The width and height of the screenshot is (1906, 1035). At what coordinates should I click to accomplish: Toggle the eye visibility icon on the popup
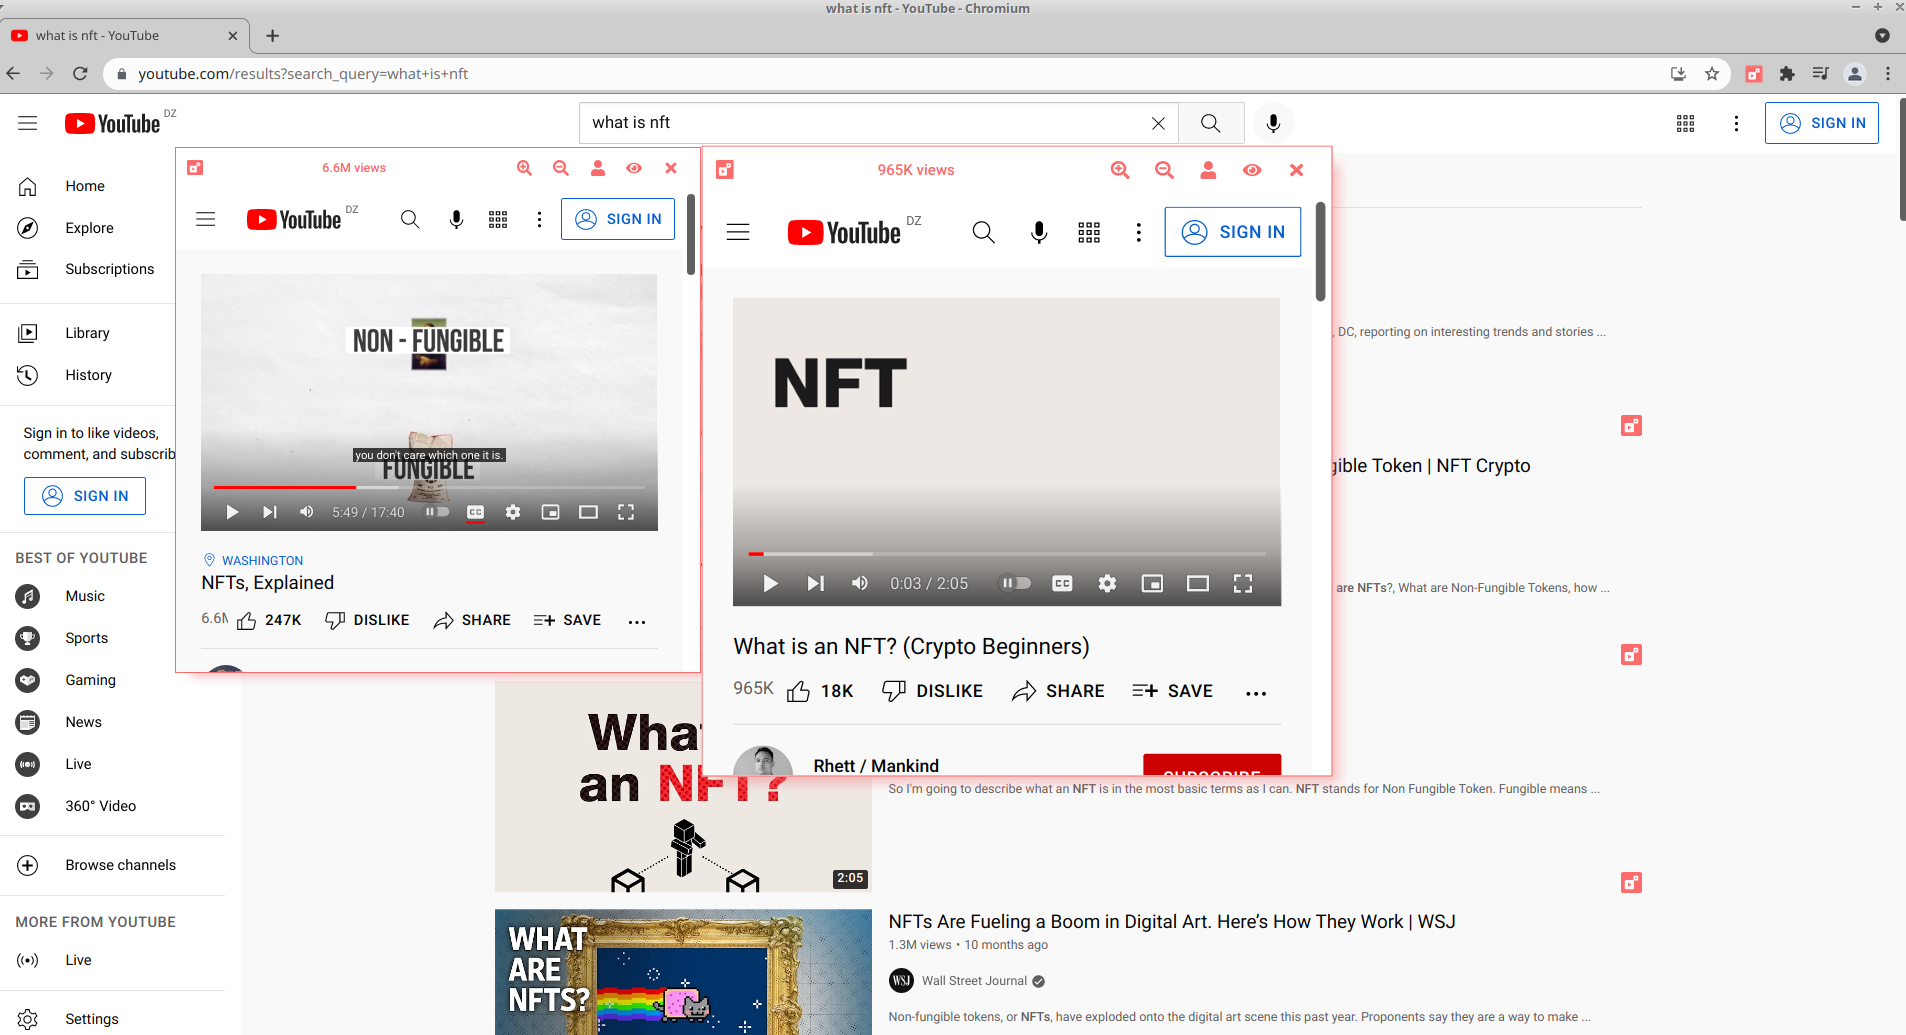(1251, 170)
